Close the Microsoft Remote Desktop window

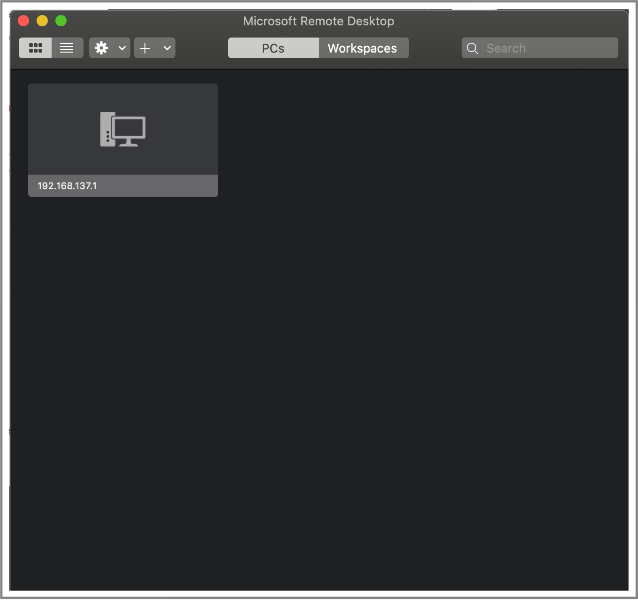24,20
